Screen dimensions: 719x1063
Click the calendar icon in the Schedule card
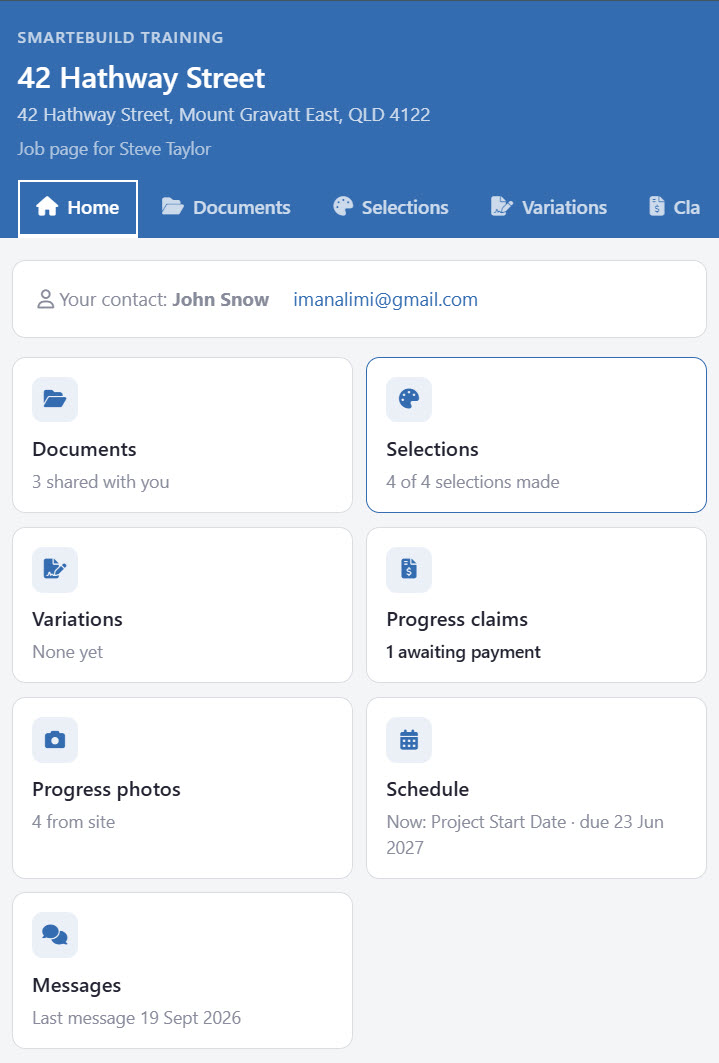coord(409,739)
